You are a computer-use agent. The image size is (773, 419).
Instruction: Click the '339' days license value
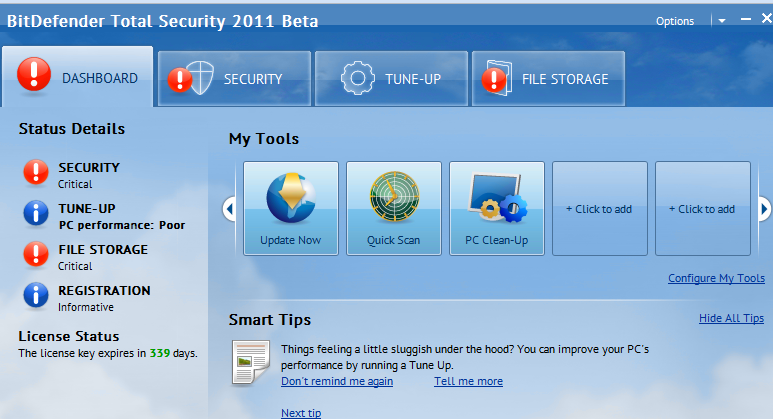tap(160, 353)
